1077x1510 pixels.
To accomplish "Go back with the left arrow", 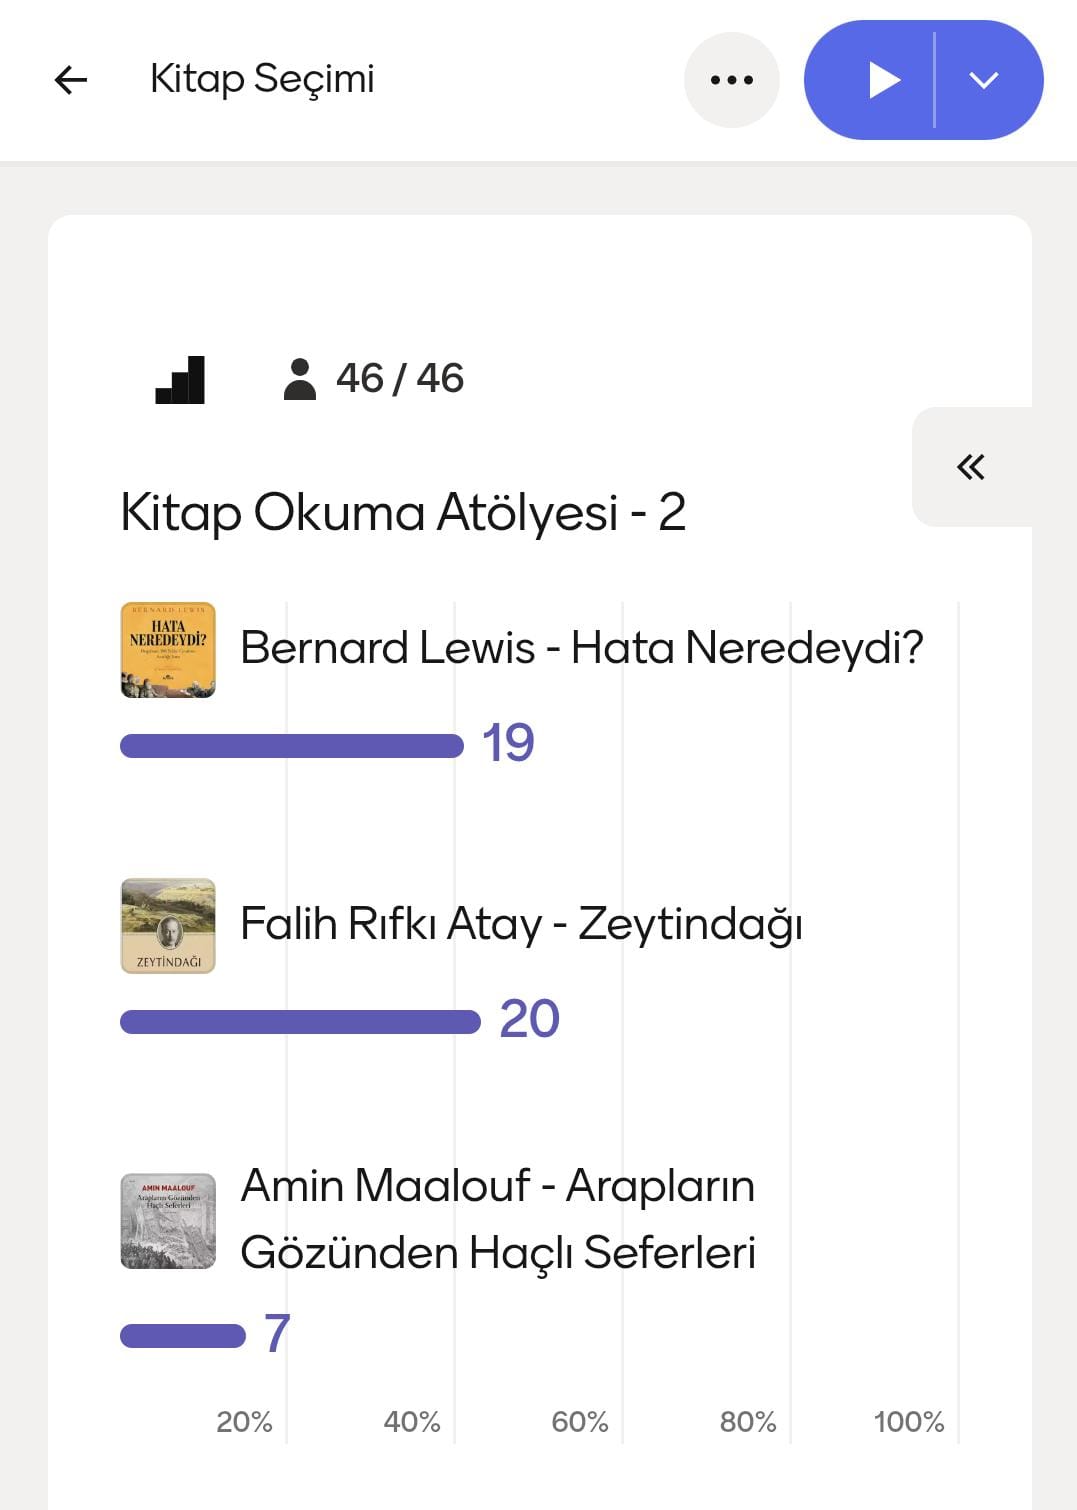I will click(x=71, y=80).
